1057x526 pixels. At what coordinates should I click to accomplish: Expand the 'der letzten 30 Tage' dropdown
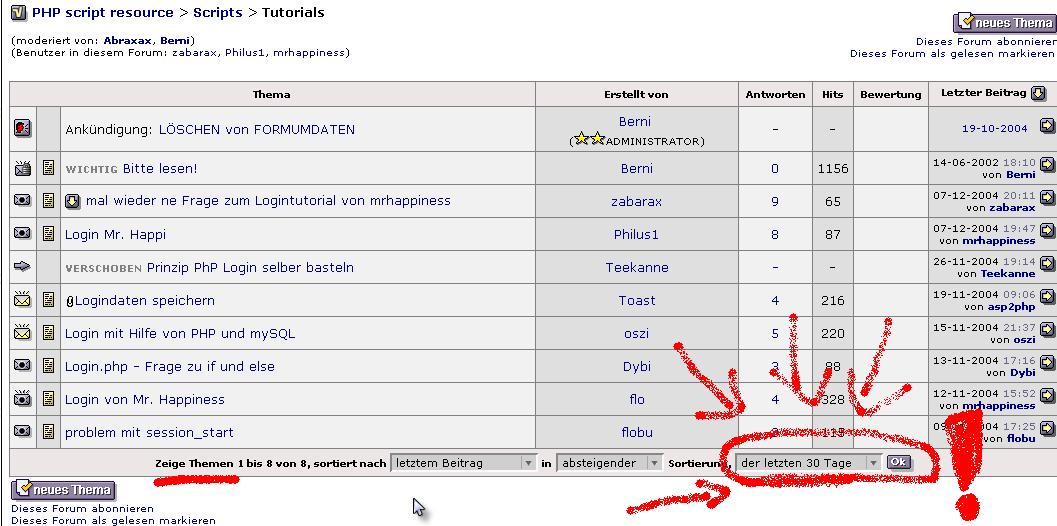point(809,463)
